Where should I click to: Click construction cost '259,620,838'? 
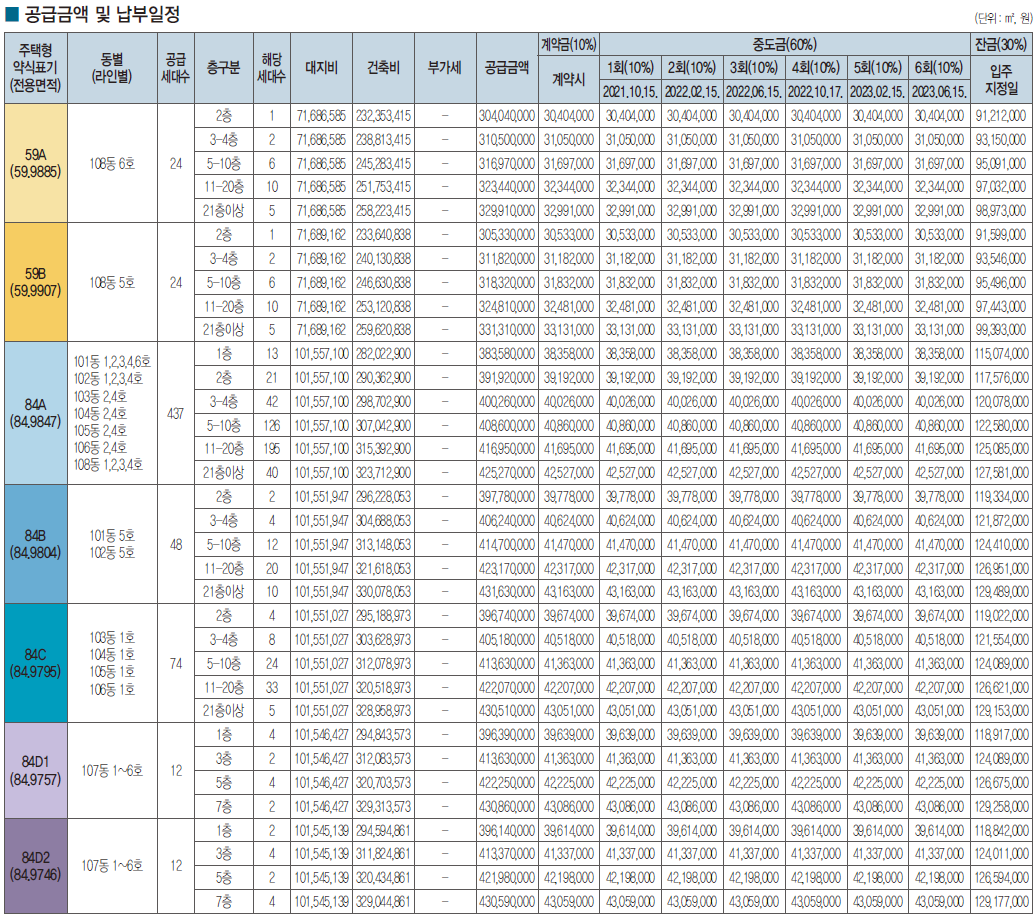(383, 330)
